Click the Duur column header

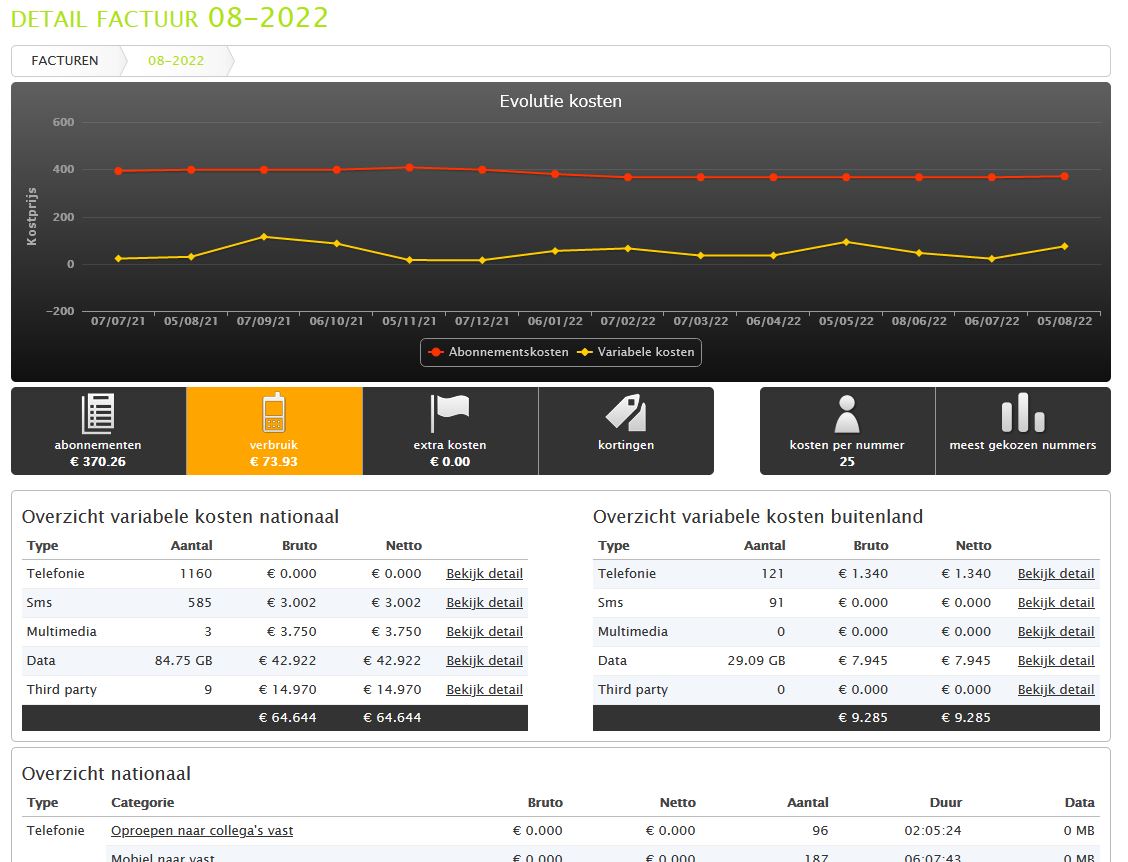945,802
